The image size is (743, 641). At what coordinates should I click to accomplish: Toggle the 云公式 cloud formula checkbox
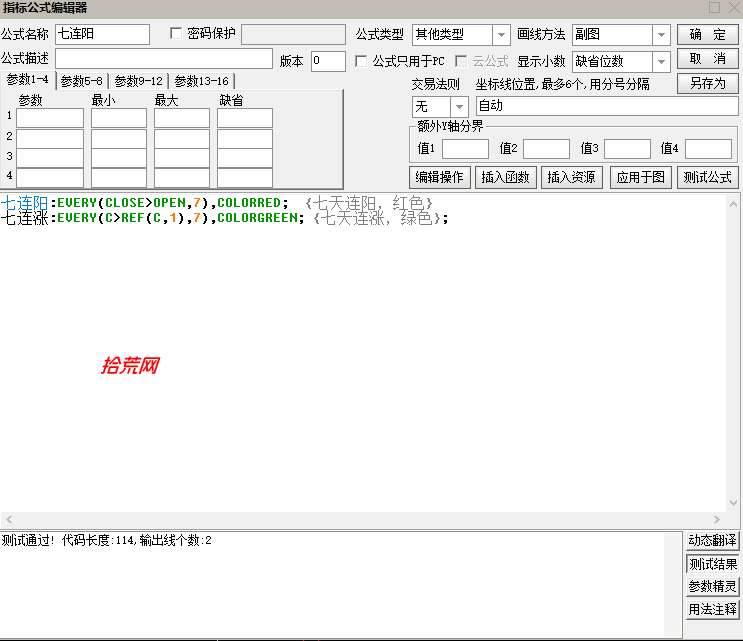coord(461,61)
